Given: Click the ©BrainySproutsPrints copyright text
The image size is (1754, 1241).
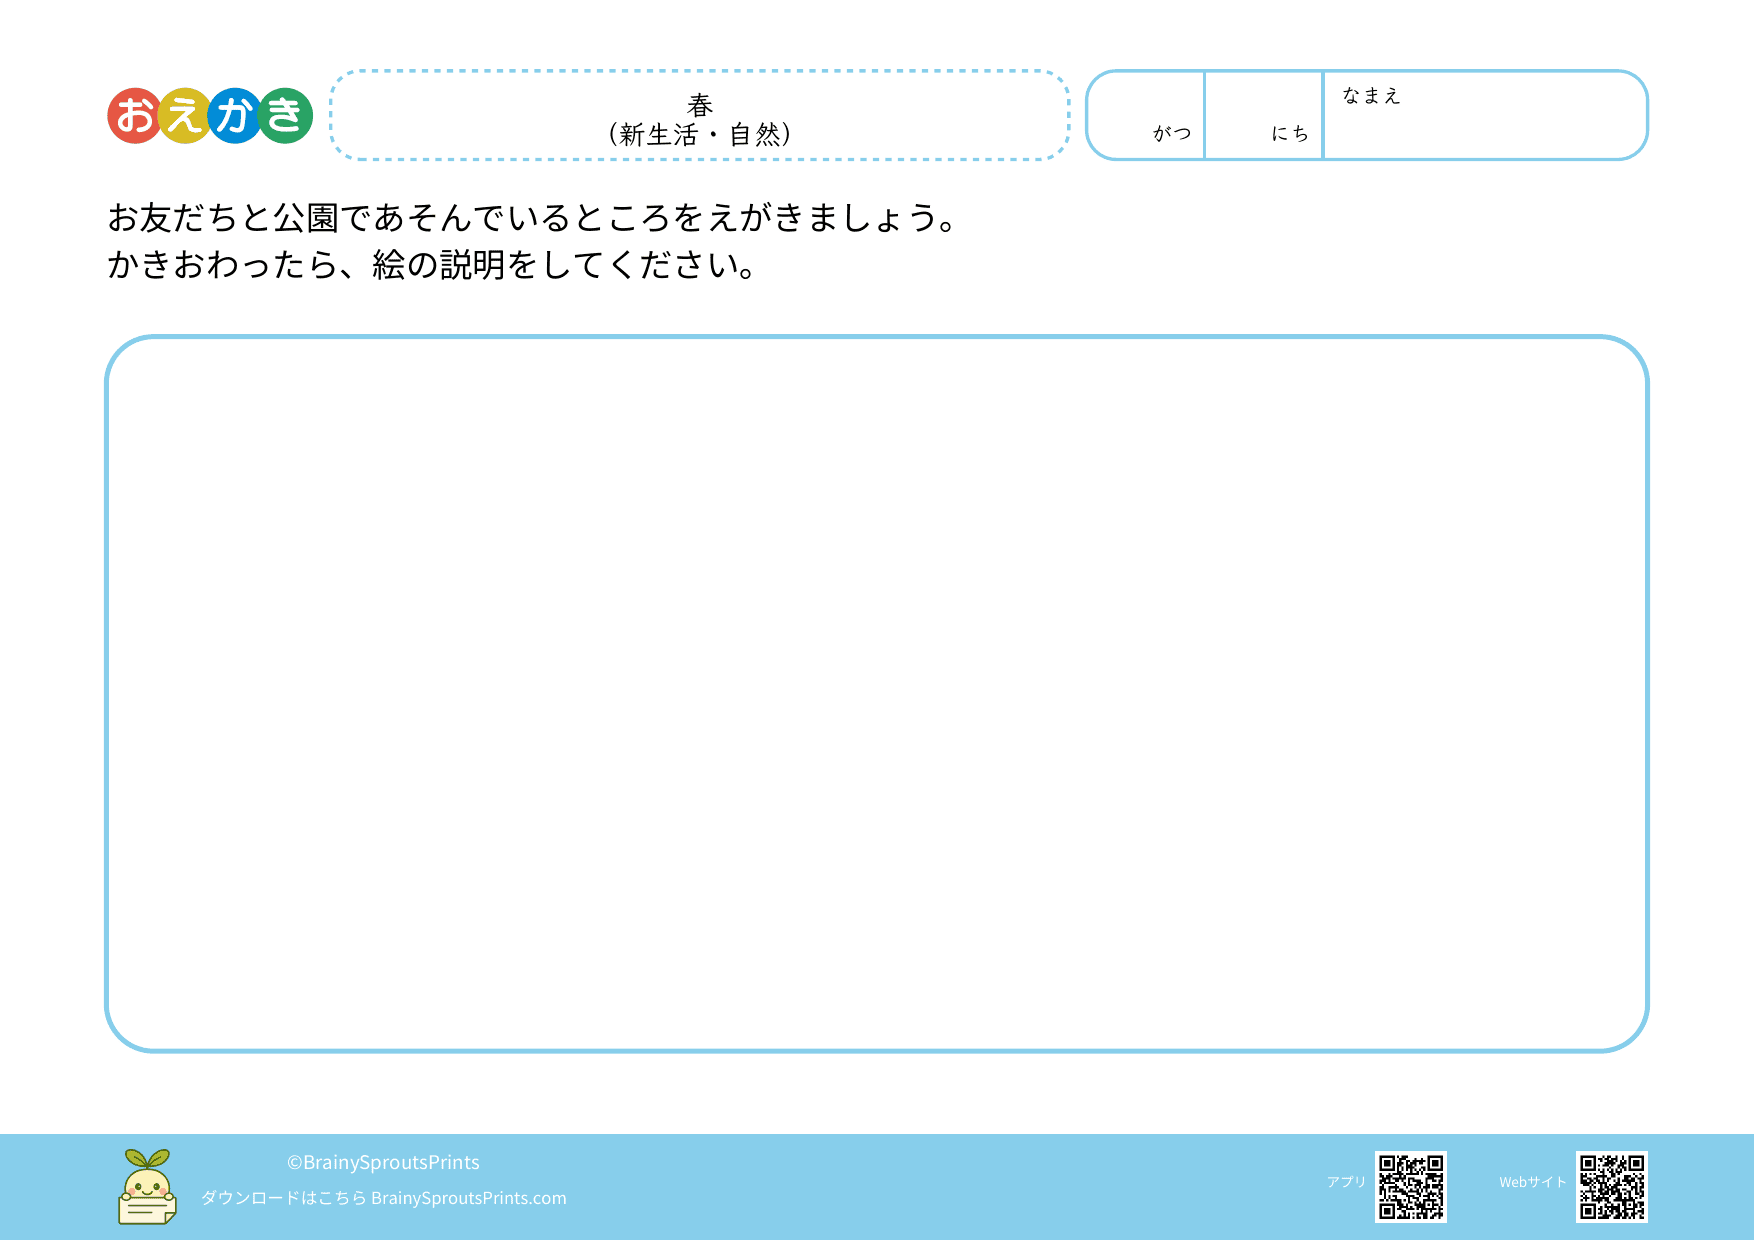Looking at the screenshot, I should coord(383,1162).
